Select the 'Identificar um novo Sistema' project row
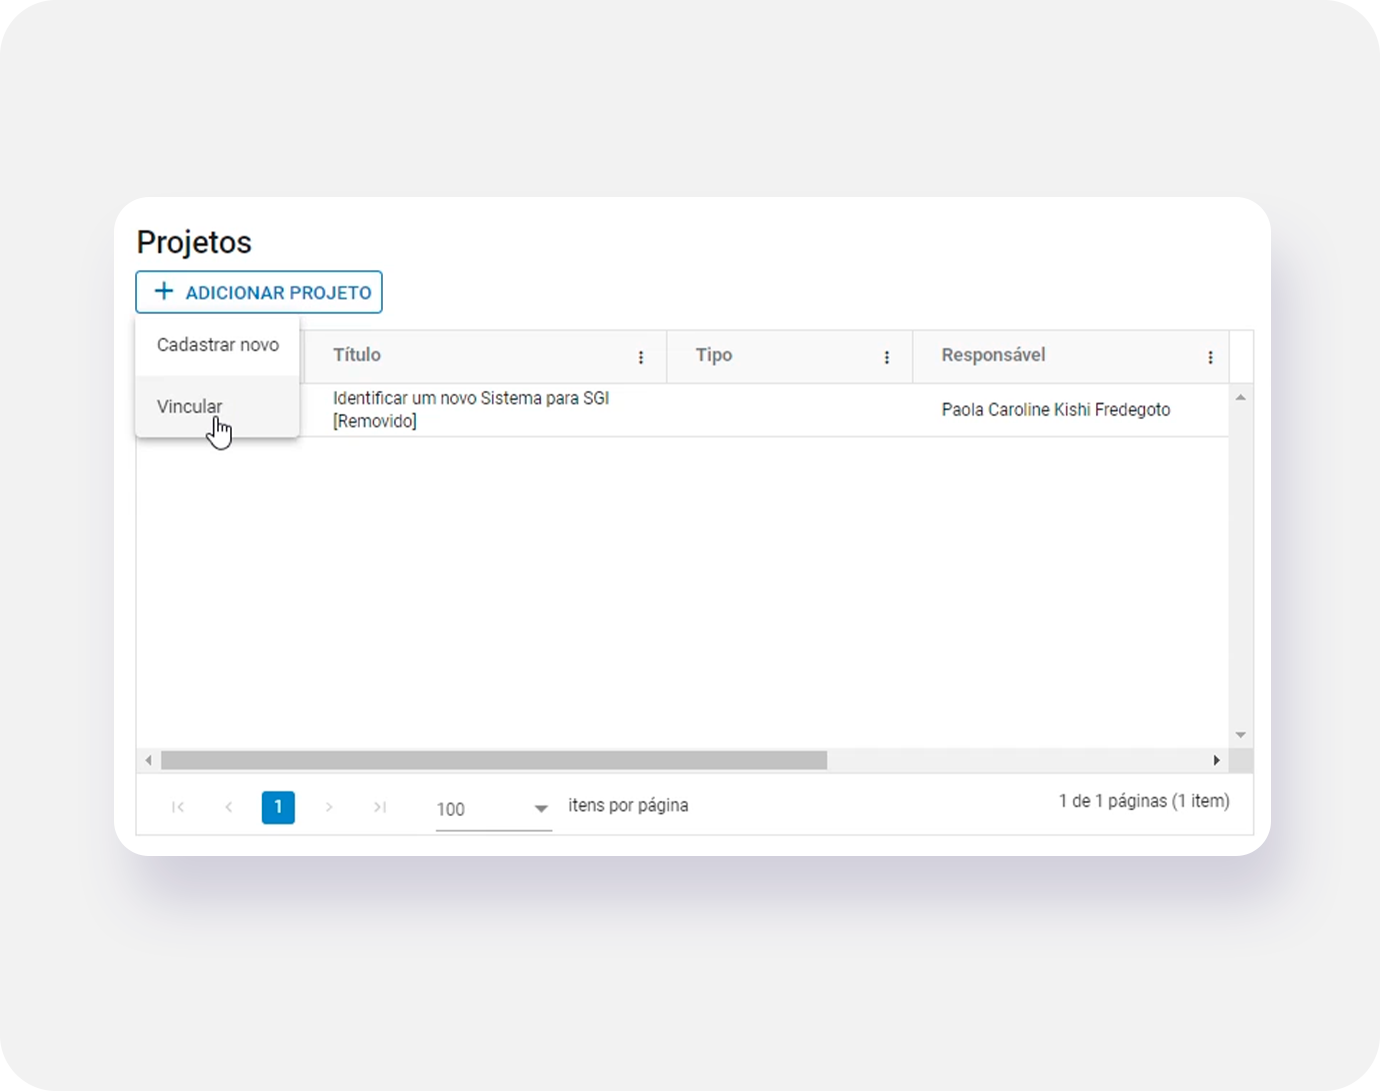 click(x=471, y=410)
